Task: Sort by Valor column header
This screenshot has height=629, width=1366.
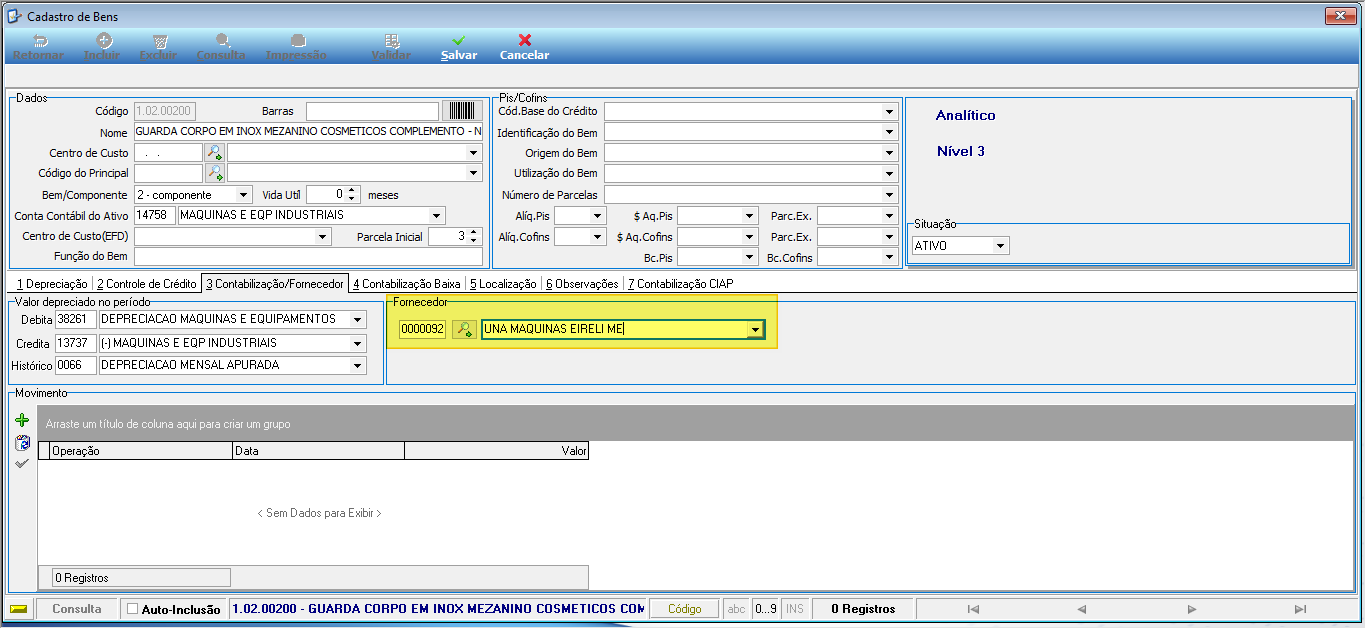Action: 496,451
